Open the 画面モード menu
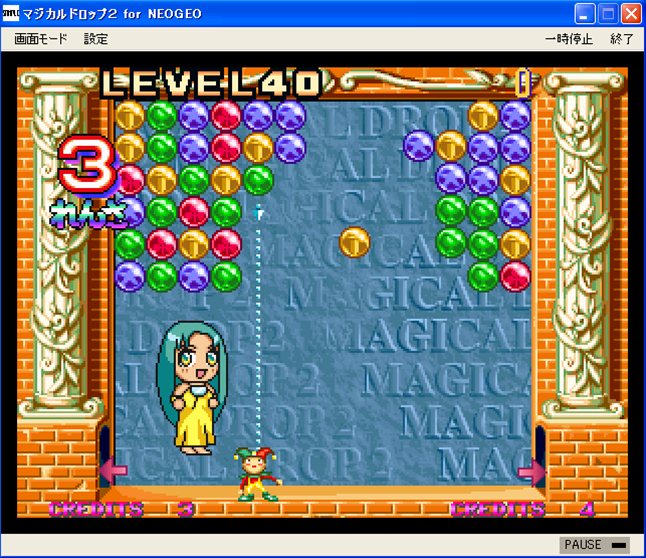Viewport: 646px width, 558px height. coord(40,39)
